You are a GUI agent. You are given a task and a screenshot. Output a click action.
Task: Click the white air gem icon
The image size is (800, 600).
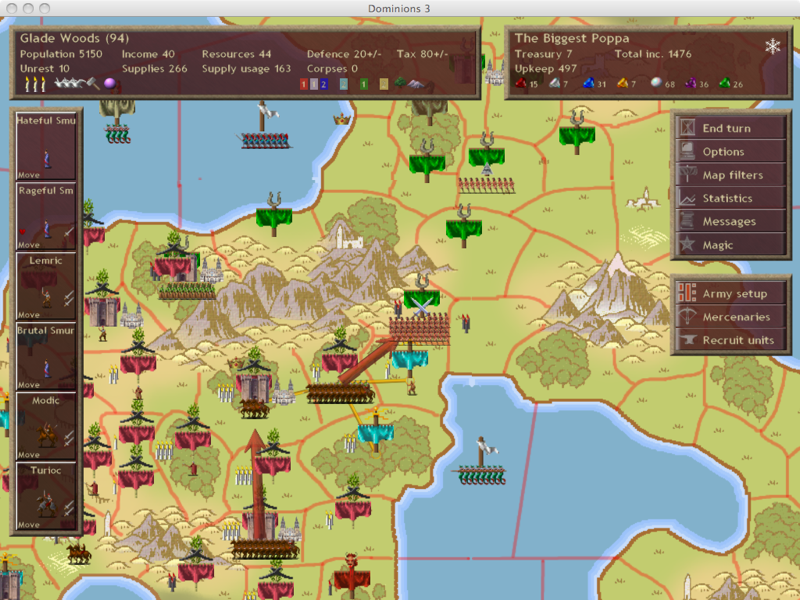(555, 83)
